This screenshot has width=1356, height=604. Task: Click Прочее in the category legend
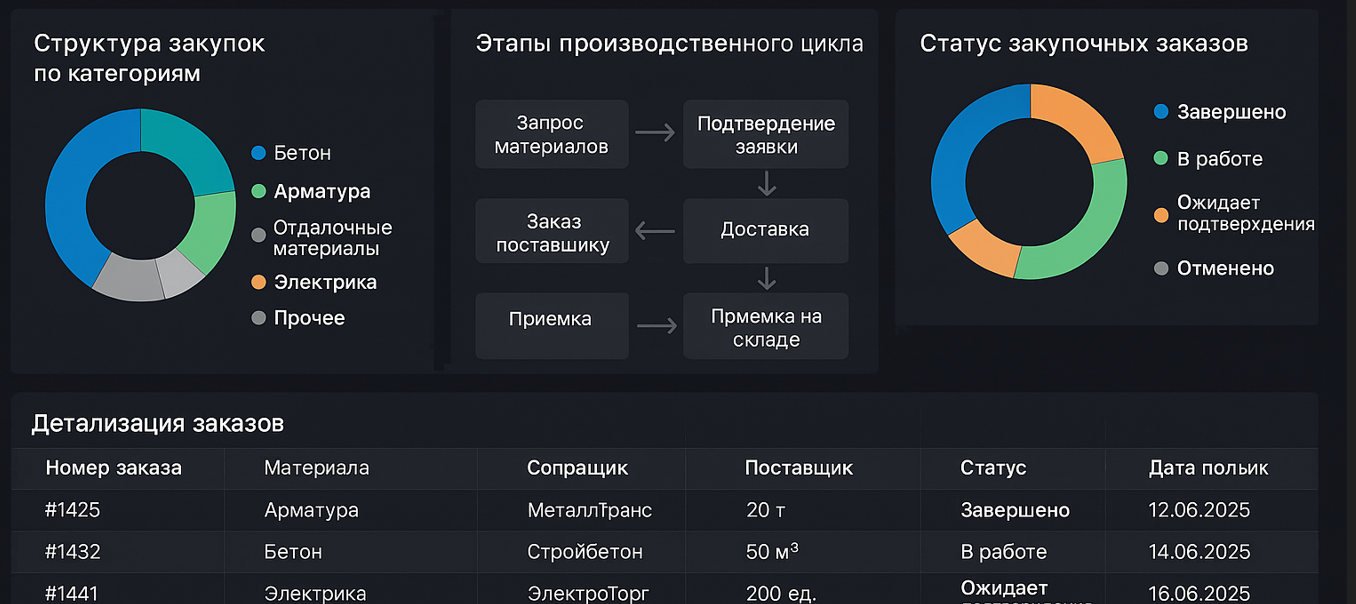pos(309,318)
